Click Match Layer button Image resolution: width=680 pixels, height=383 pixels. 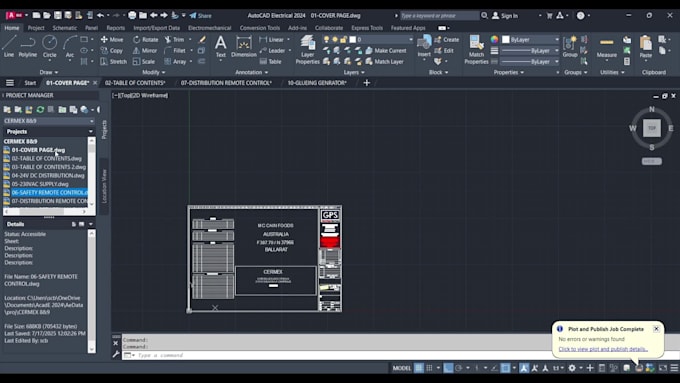point(384,62)
